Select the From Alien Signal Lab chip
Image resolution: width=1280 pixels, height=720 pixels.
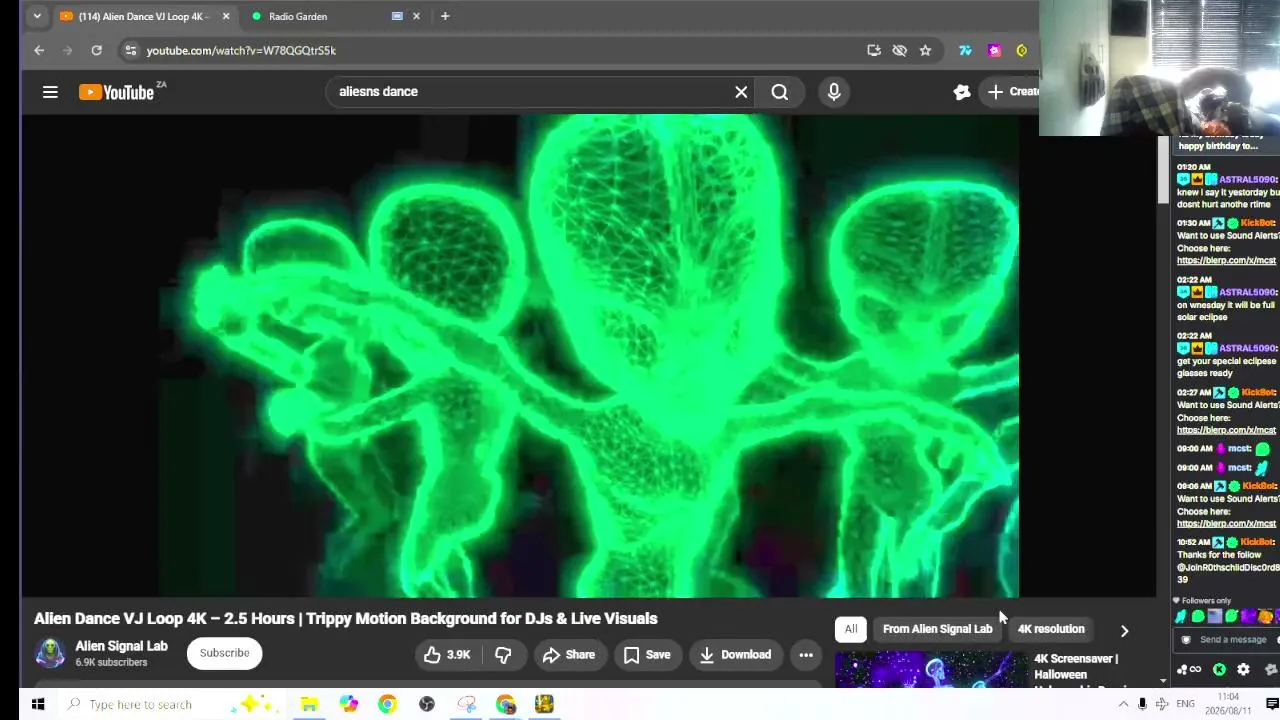click(937, 629)
